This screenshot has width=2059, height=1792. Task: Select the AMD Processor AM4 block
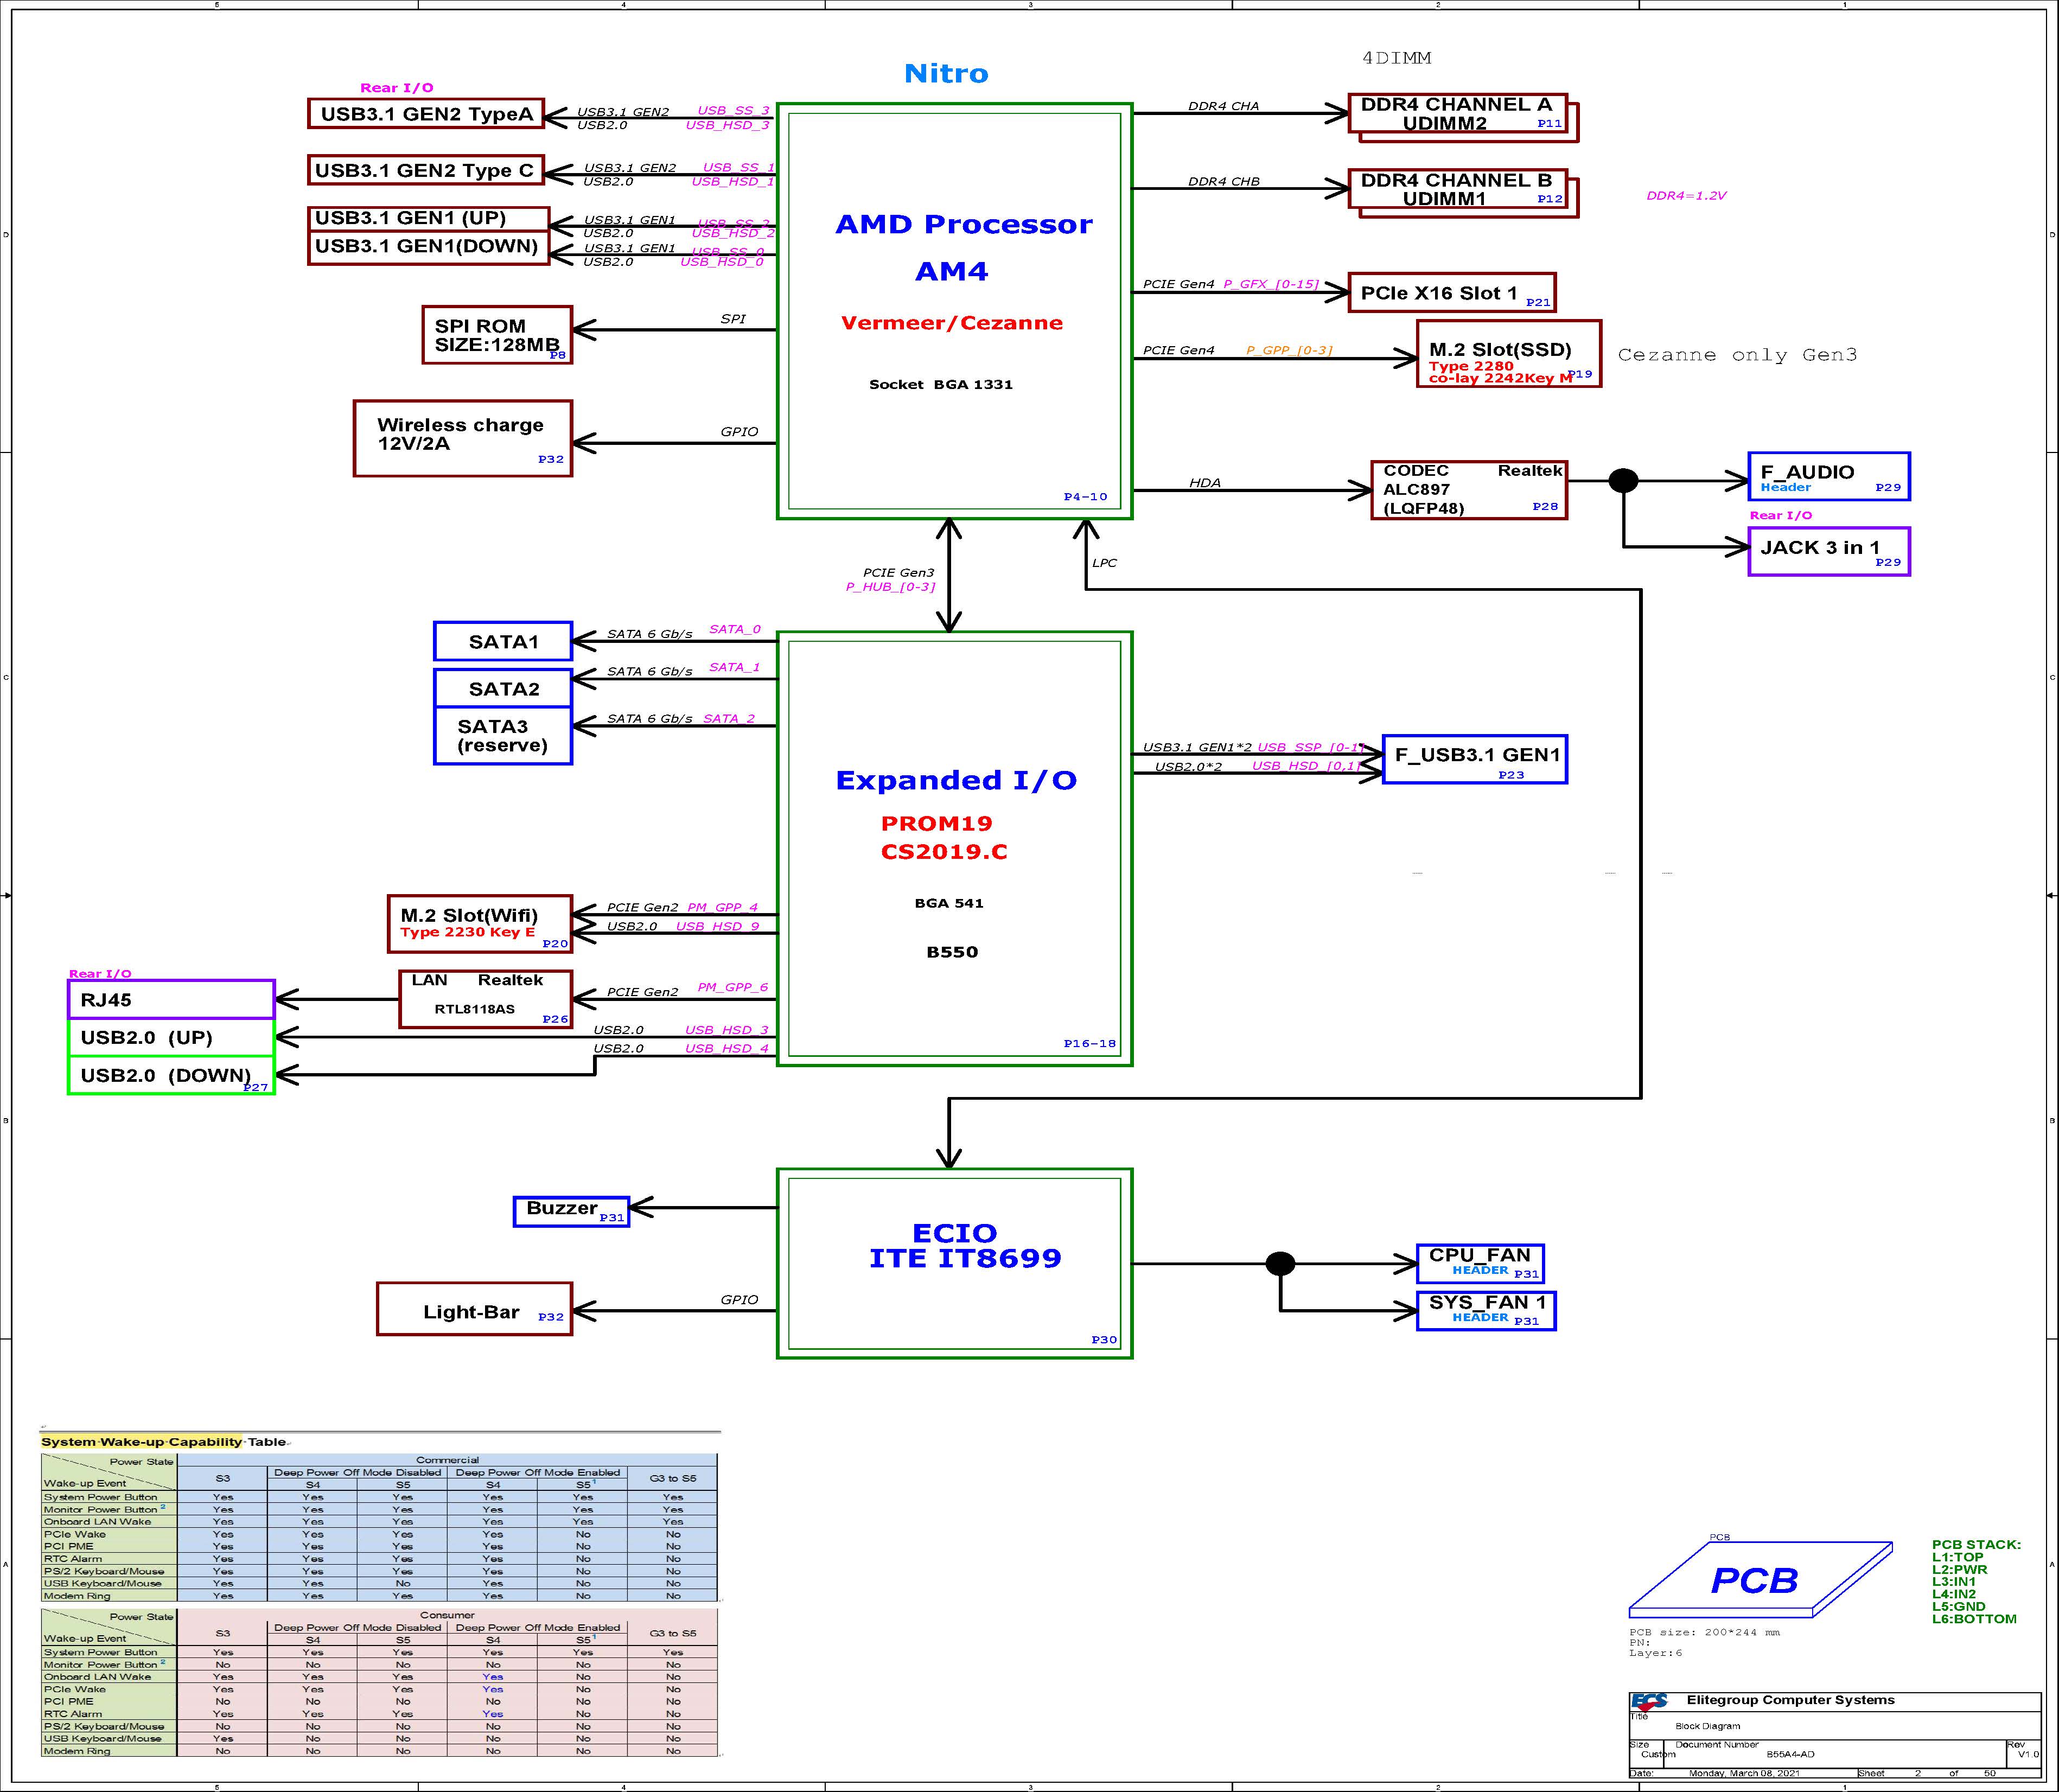coord(954,311)
